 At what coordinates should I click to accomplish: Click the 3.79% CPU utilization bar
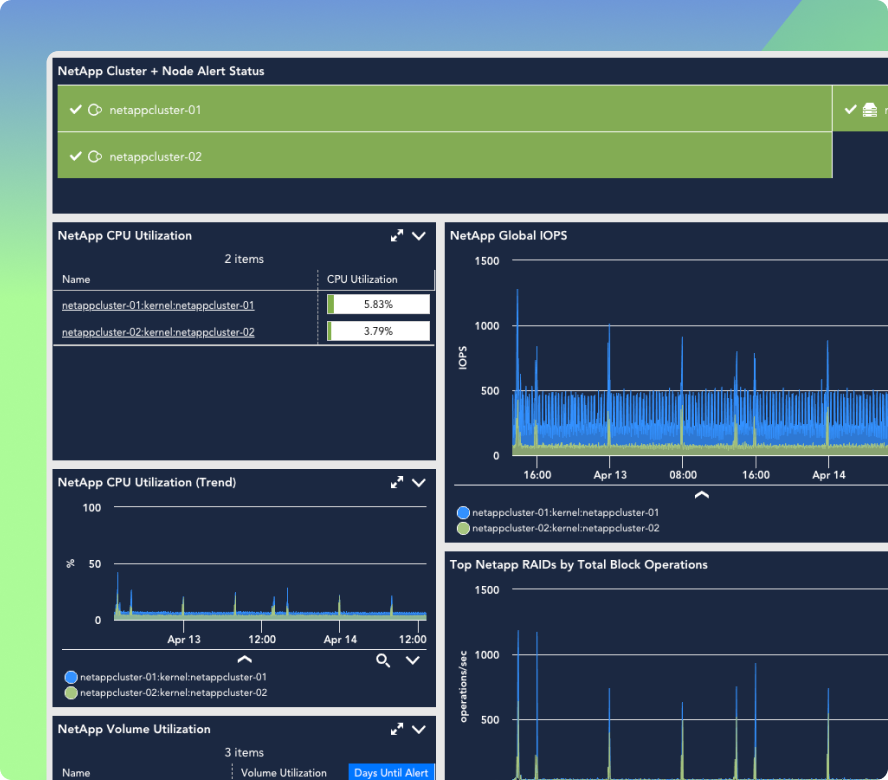click(x=378, y=331)
